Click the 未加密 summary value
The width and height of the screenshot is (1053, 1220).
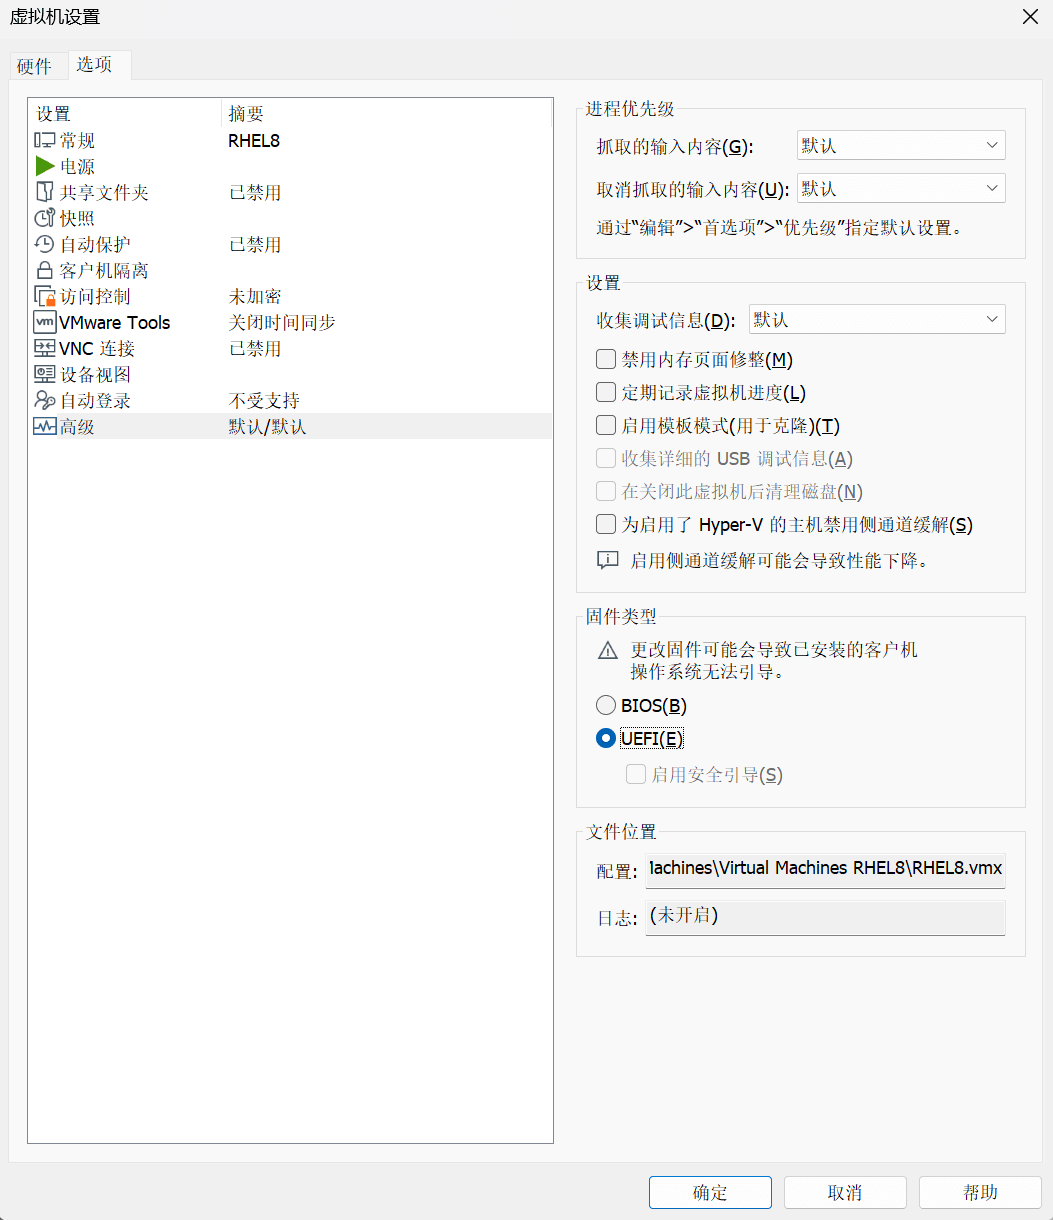click(255, 297)
